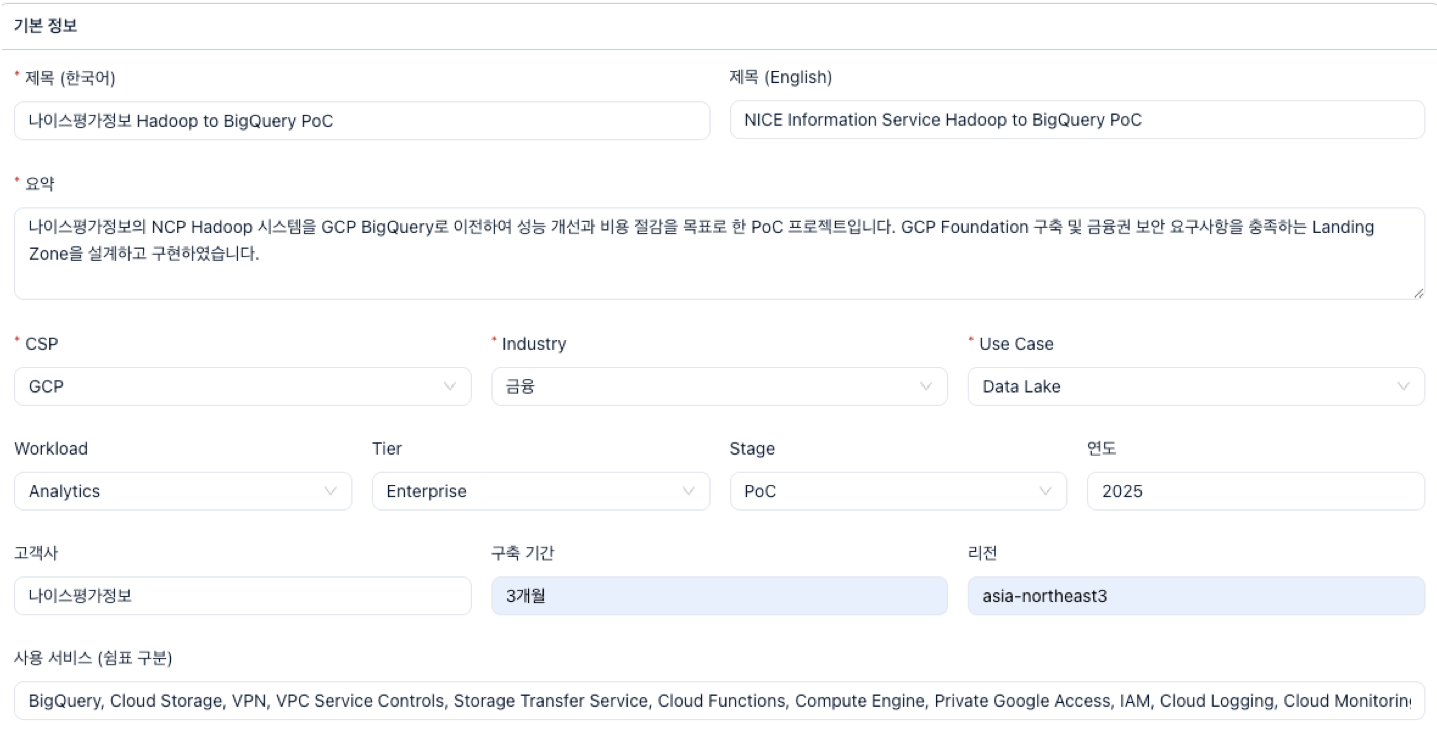This screenshot has width=1437, height=754.
Task: Open the Workload dropdown showing Analytics
Action: coord(183,491)
